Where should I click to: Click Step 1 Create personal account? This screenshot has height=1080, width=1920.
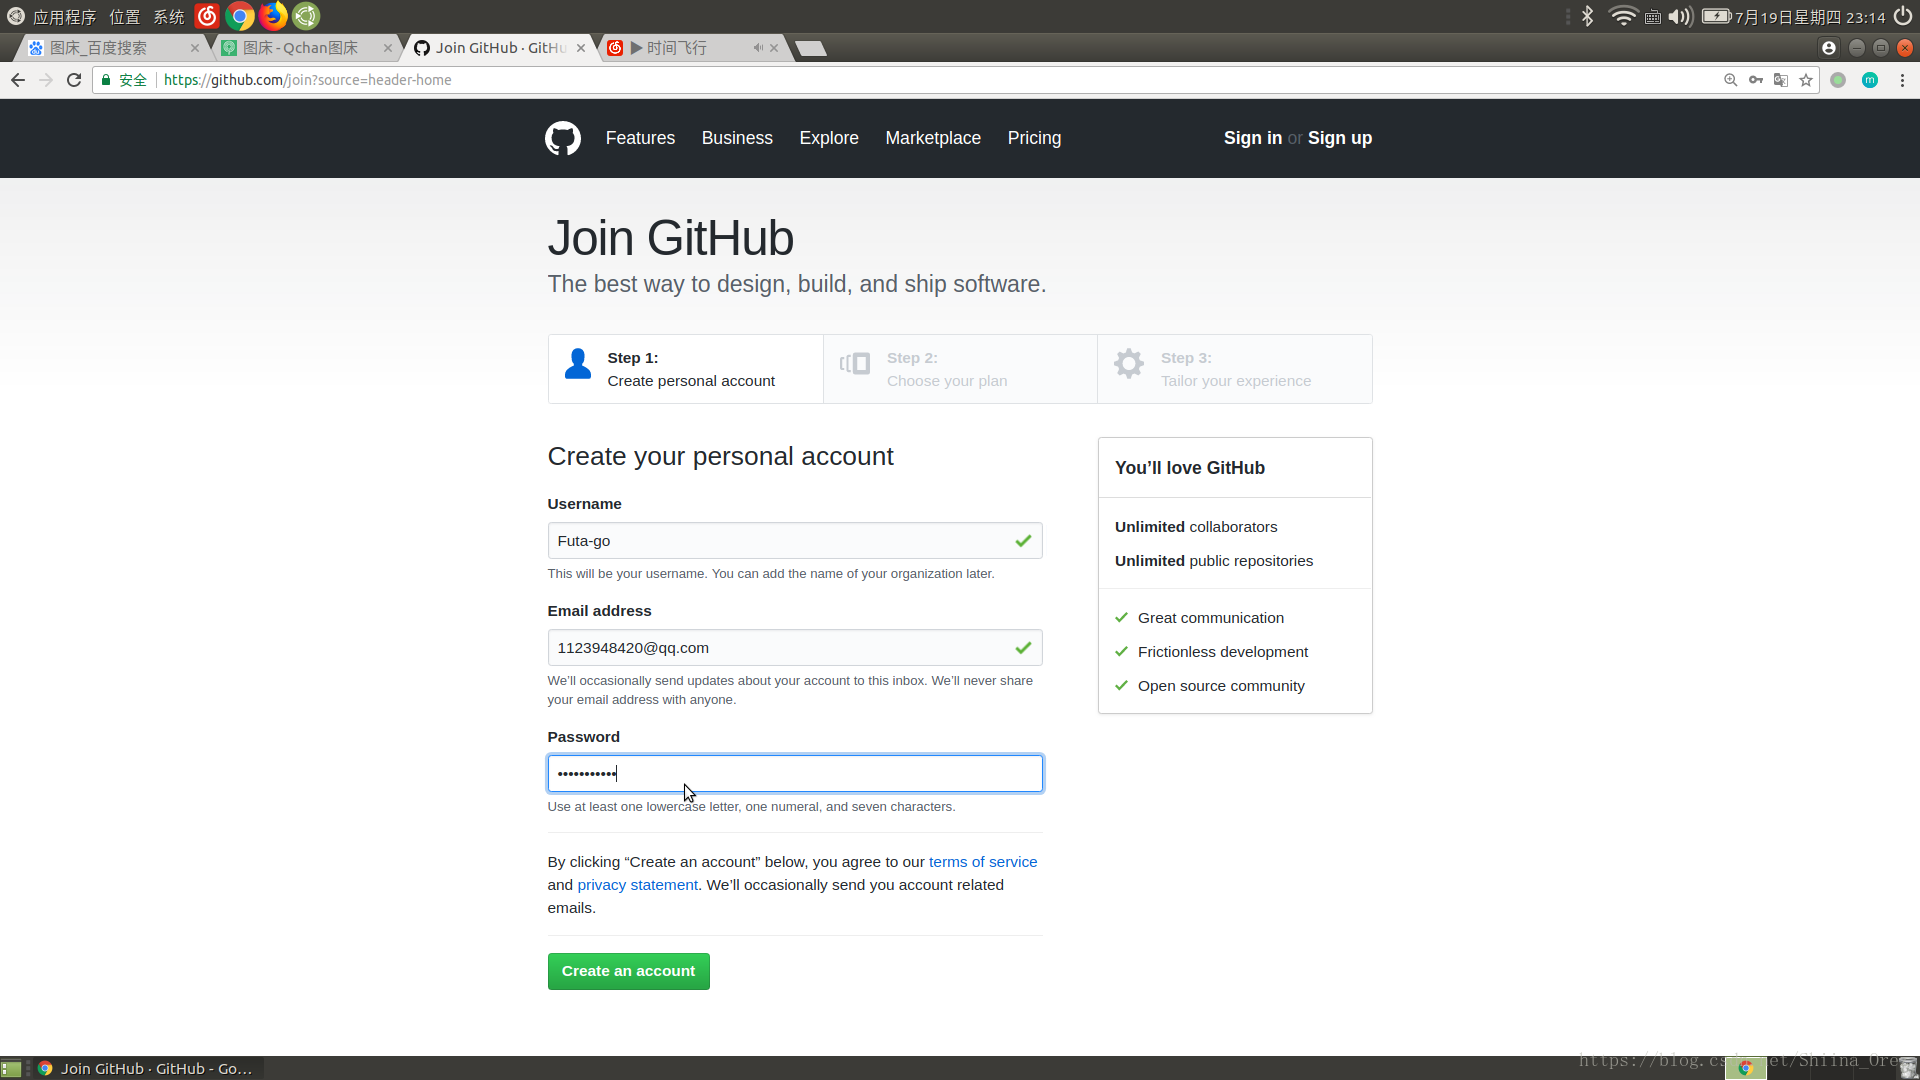click(x=685, y=369)
